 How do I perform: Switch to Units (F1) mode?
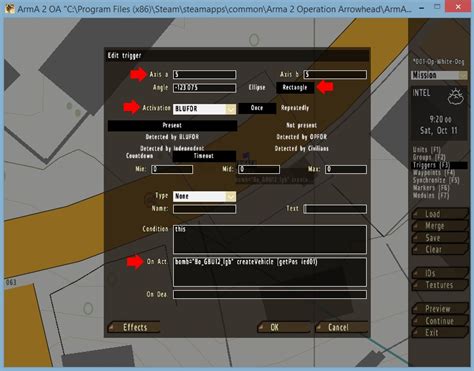[x=426, y=149]
